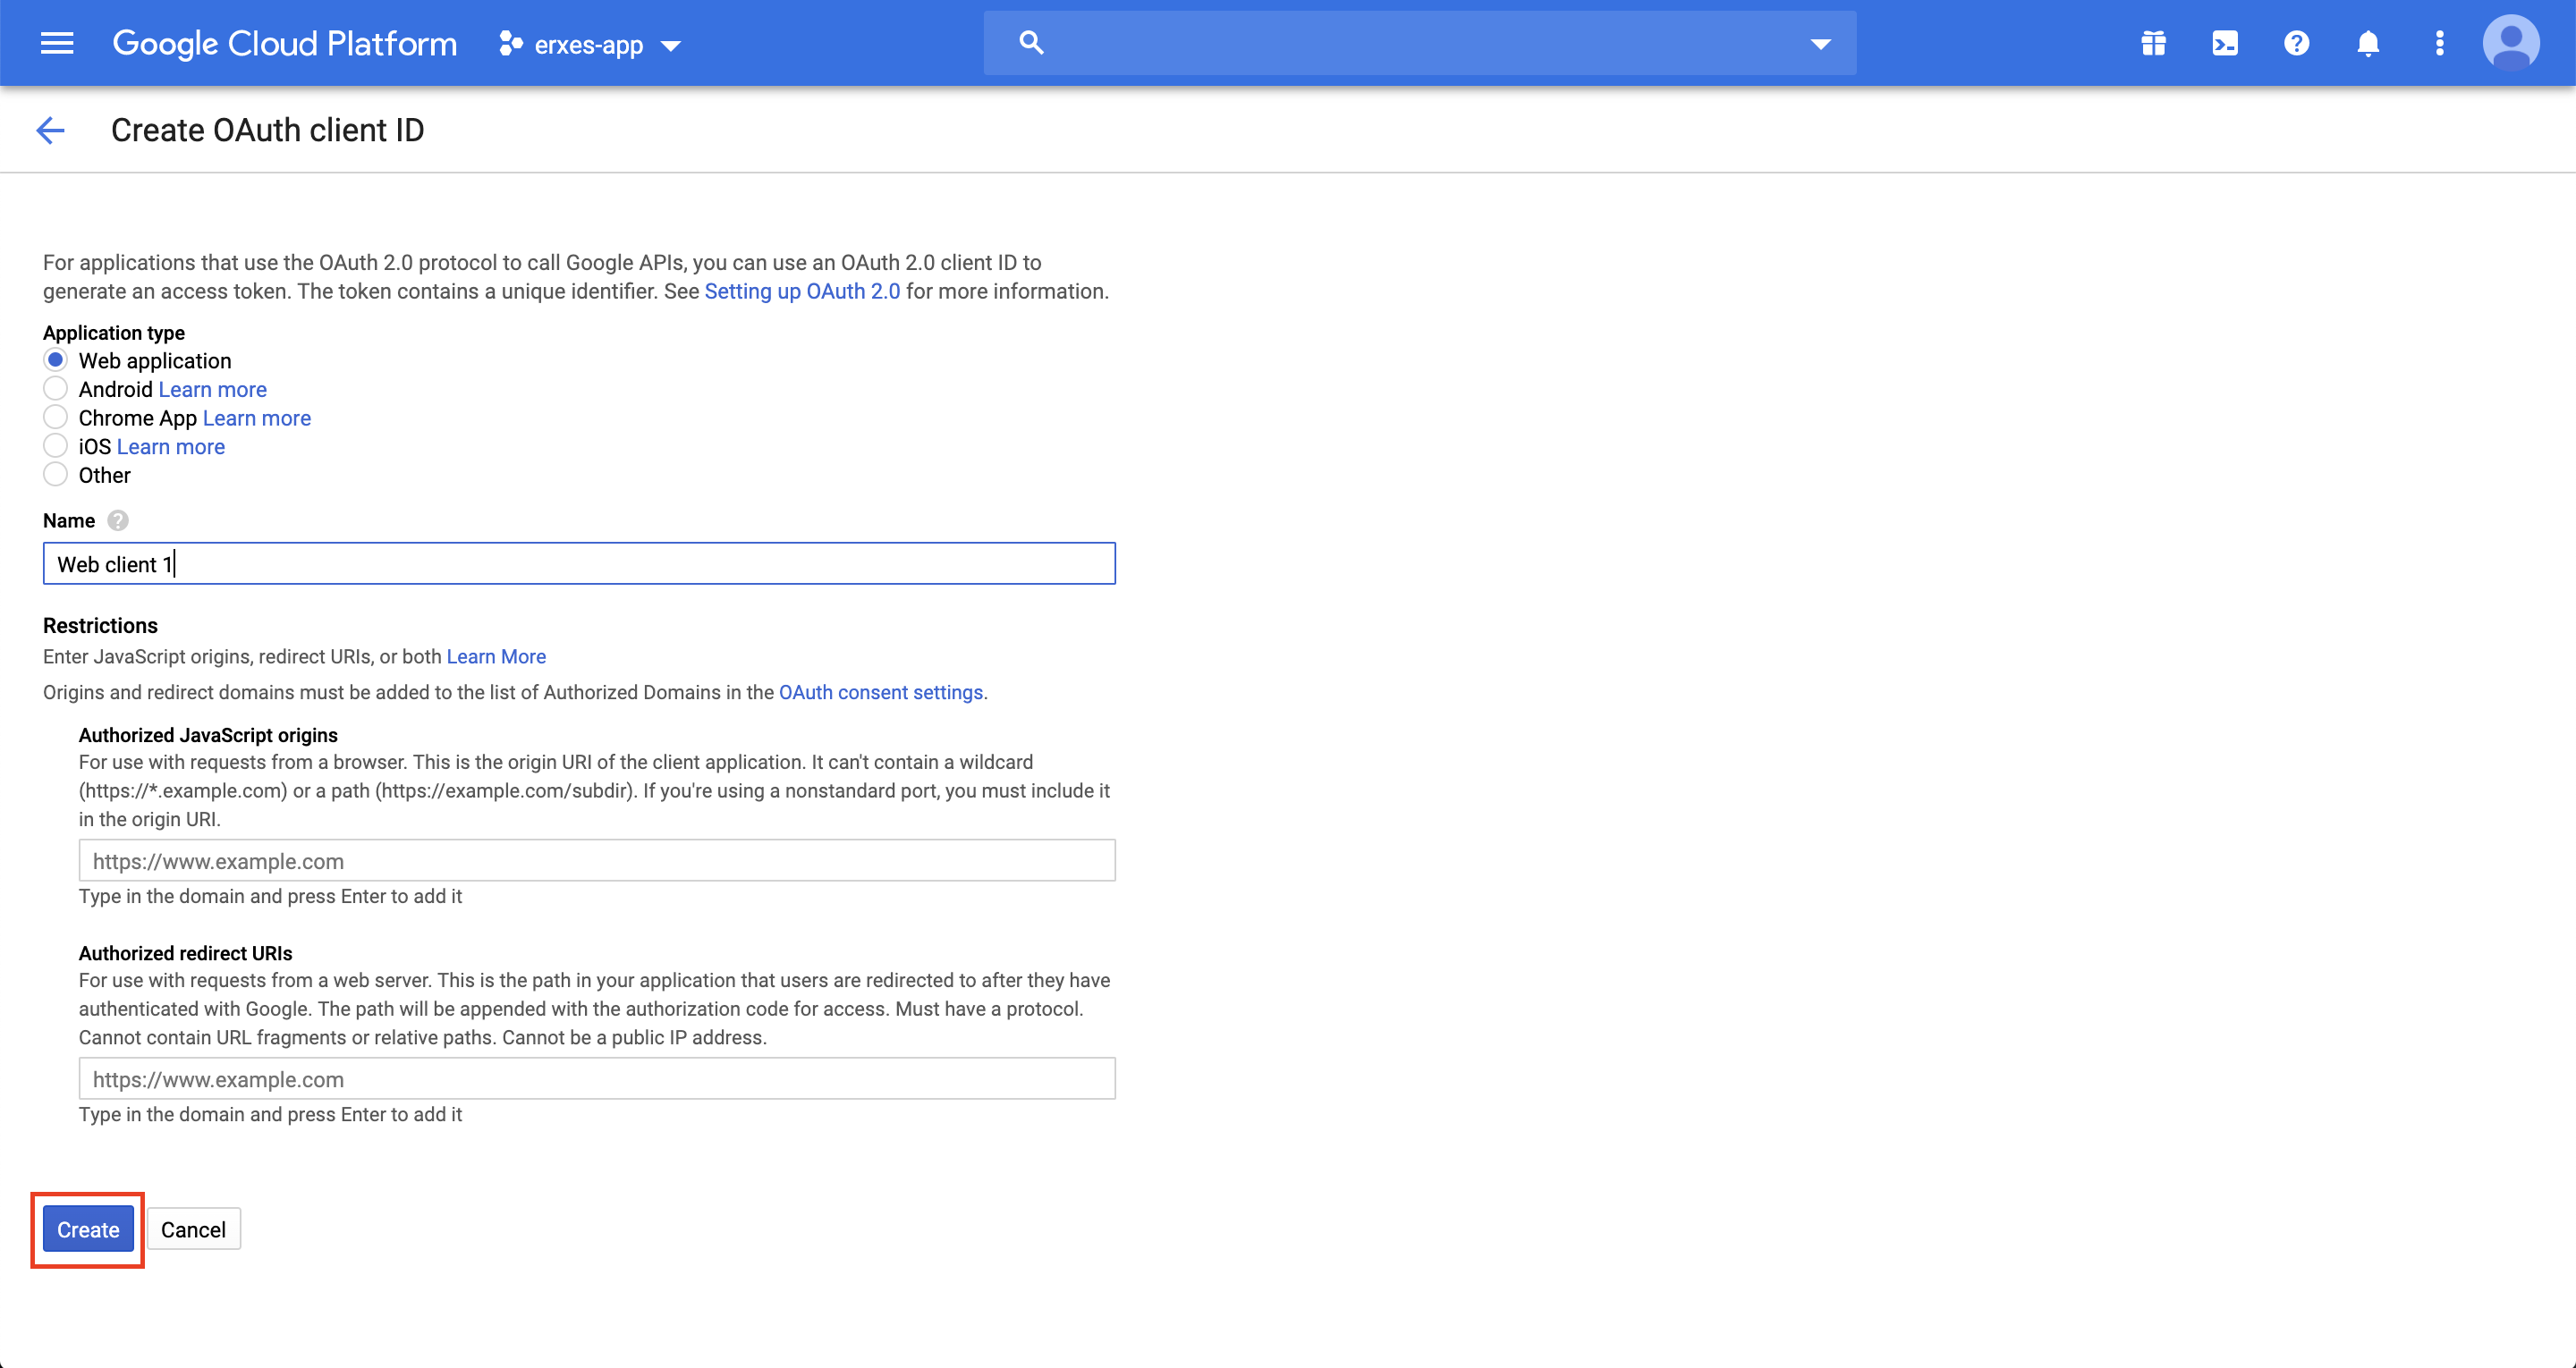Click the Cancel button
The image size is (2576, 1368).
(193, 1229)
